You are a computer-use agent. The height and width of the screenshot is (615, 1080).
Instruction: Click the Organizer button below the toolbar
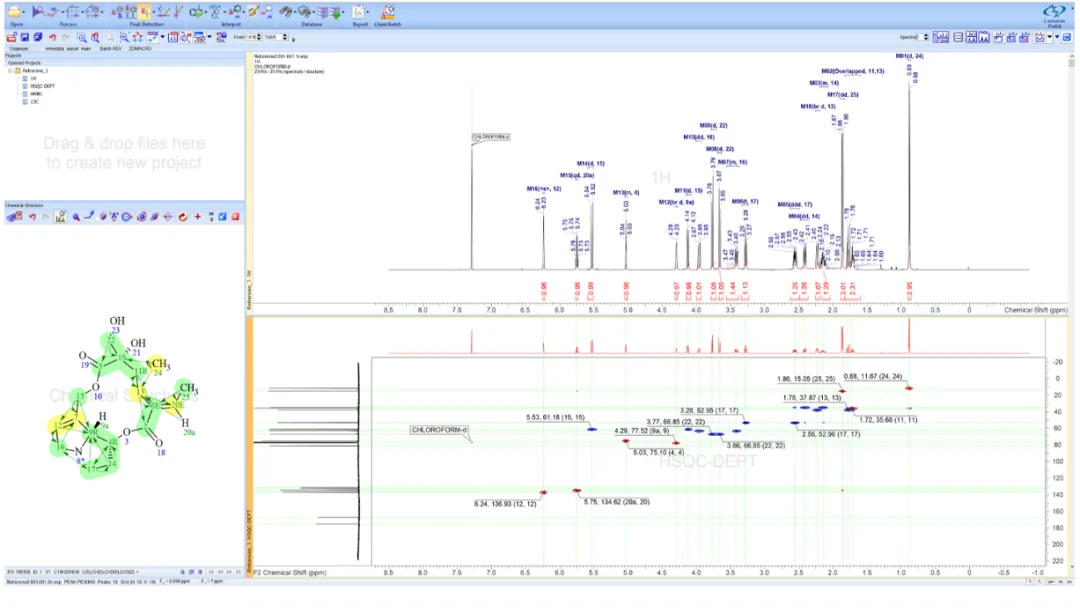[19, 49]
